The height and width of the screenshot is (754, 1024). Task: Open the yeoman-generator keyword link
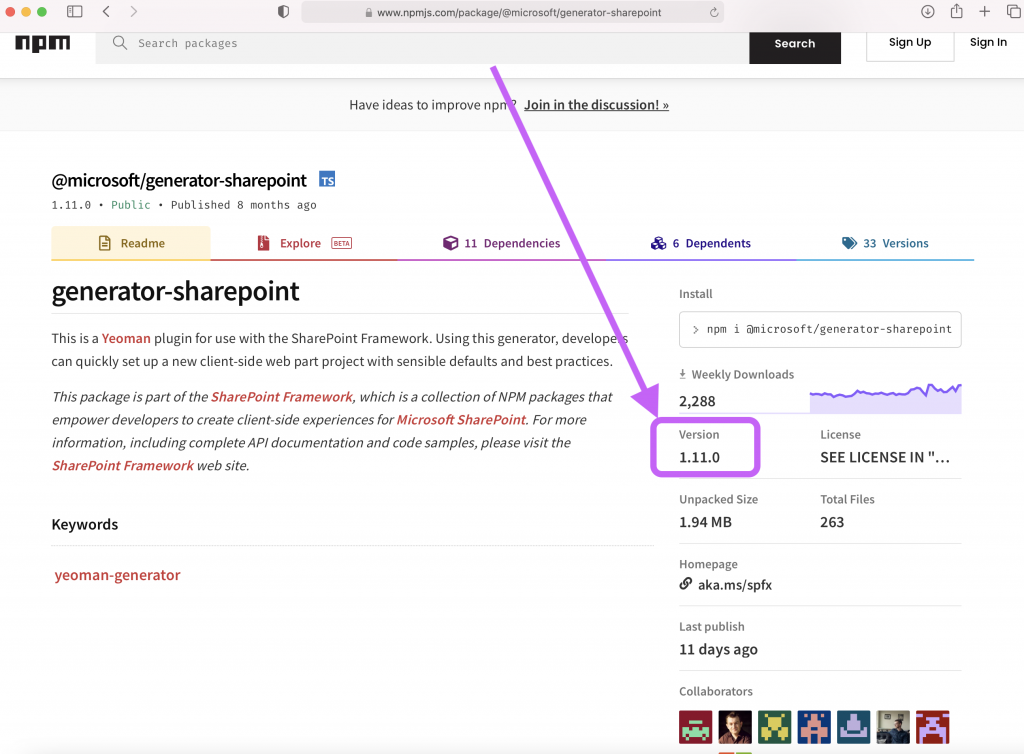coord(118,575)
